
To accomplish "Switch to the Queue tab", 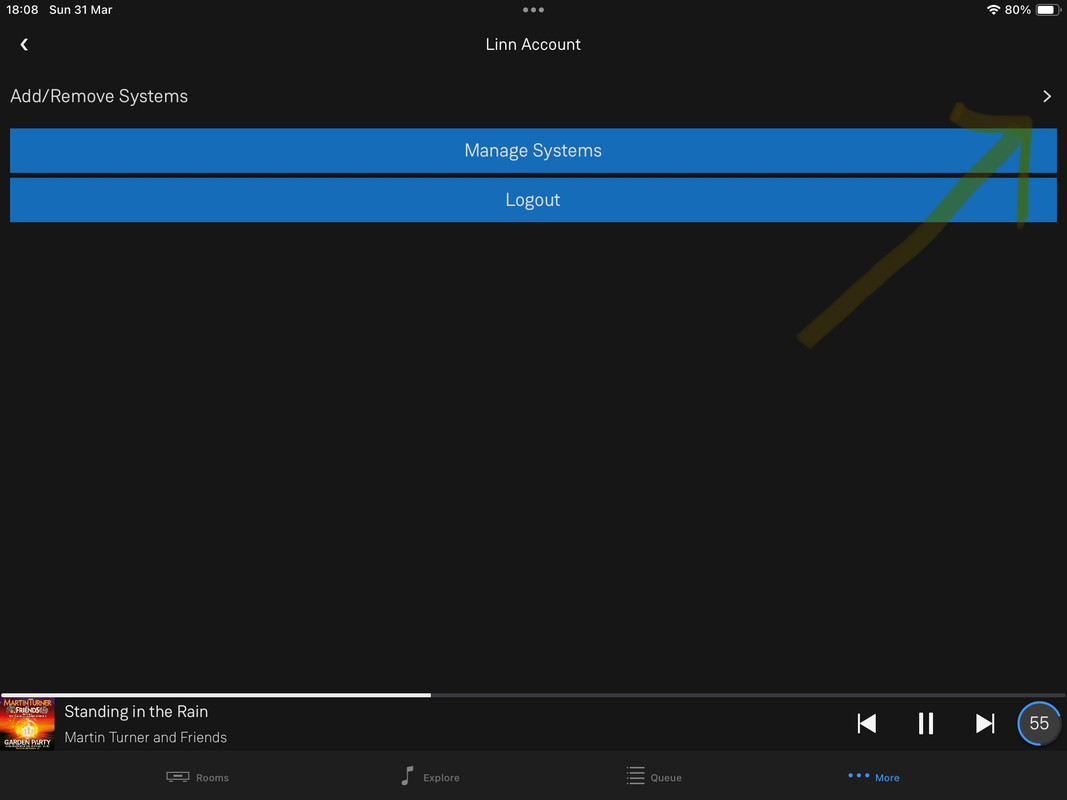I will tap(654, 777).
